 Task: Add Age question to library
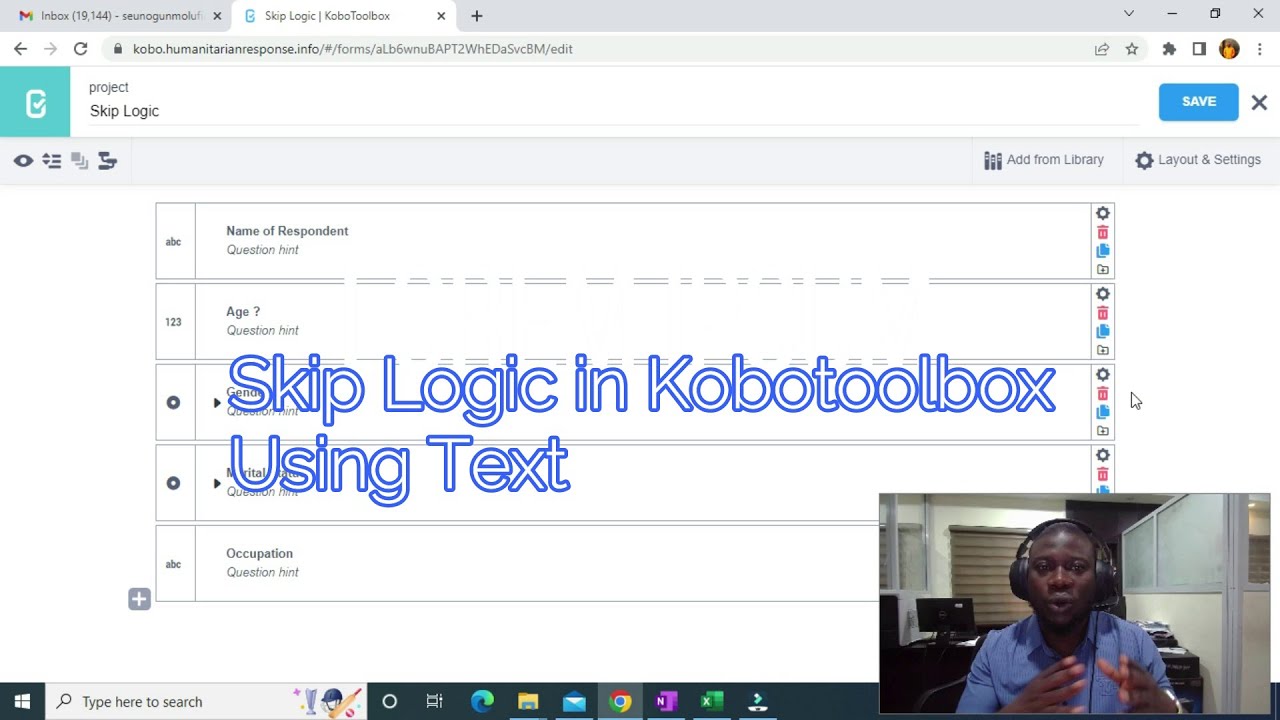[x=1102, y=350]
